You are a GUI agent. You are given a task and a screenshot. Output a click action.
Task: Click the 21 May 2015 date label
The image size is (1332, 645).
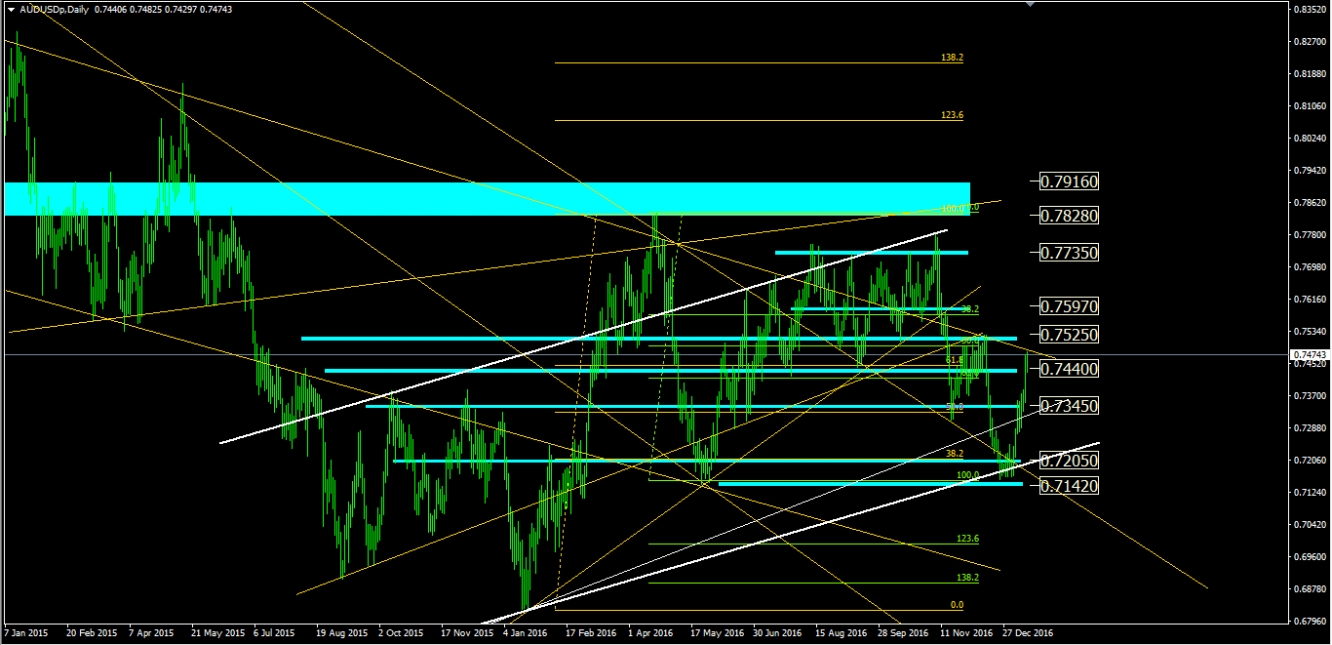217,633
